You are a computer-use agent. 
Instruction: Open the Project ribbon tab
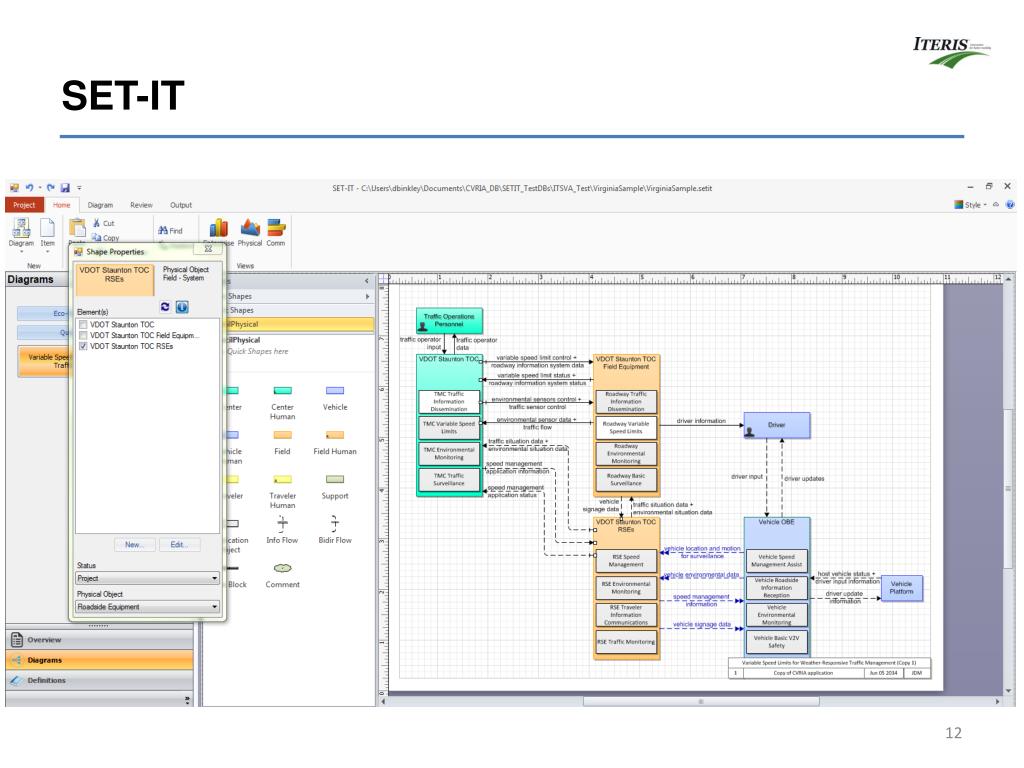coord(24,205)
